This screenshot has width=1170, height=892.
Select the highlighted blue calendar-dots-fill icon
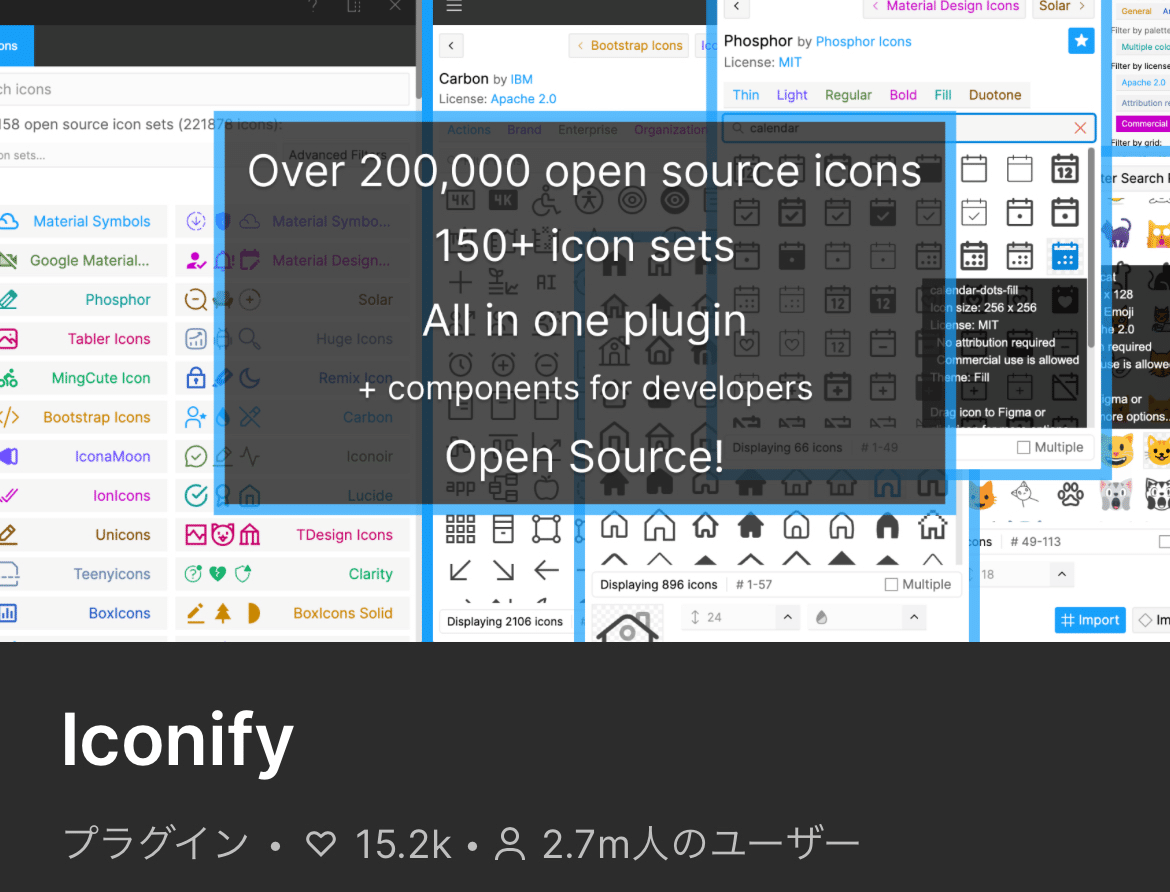point(1065,256)
